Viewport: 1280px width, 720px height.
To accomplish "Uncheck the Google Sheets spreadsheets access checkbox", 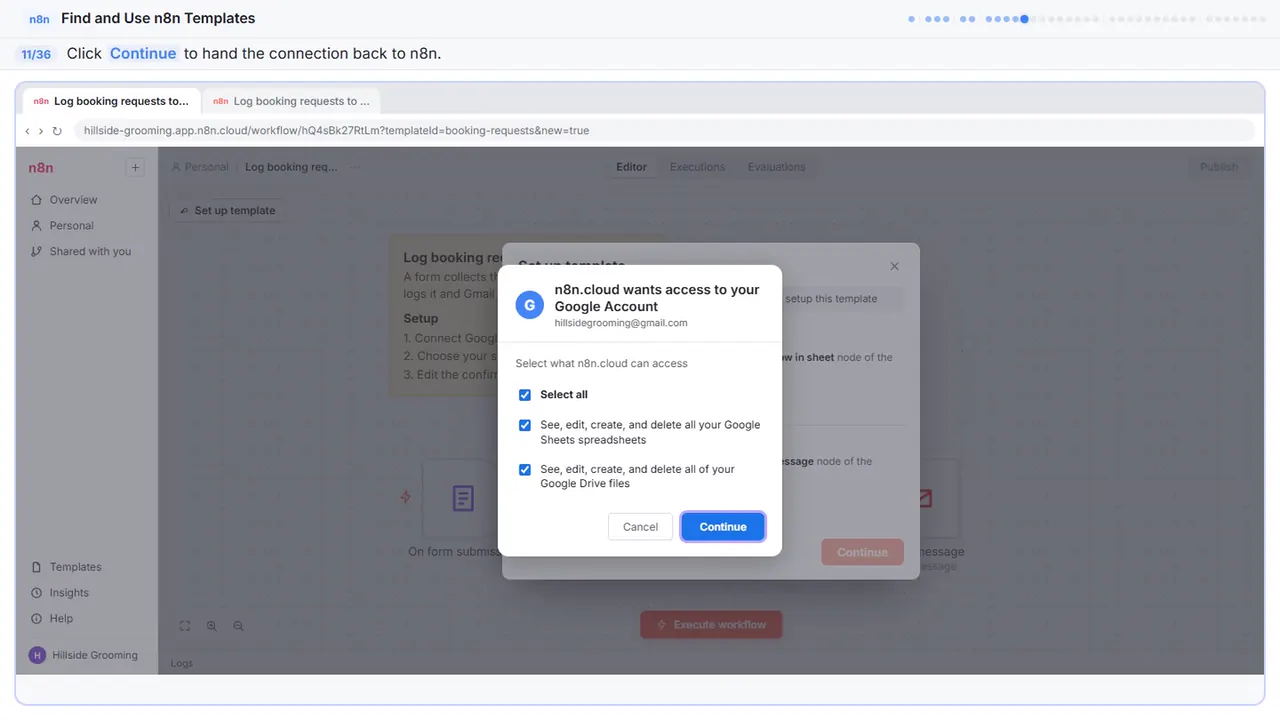I will [525, 425].
